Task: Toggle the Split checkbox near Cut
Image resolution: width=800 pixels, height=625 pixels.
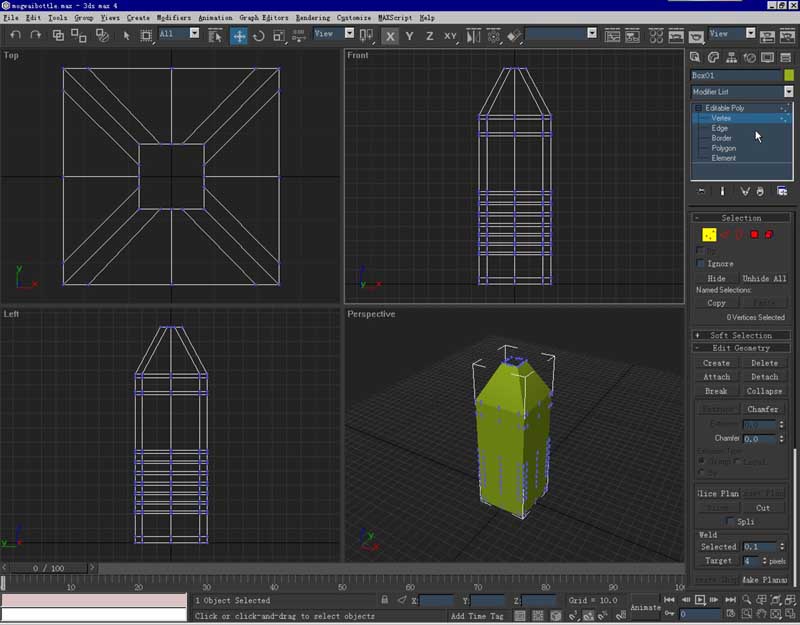Action: (x=730, y=521)
